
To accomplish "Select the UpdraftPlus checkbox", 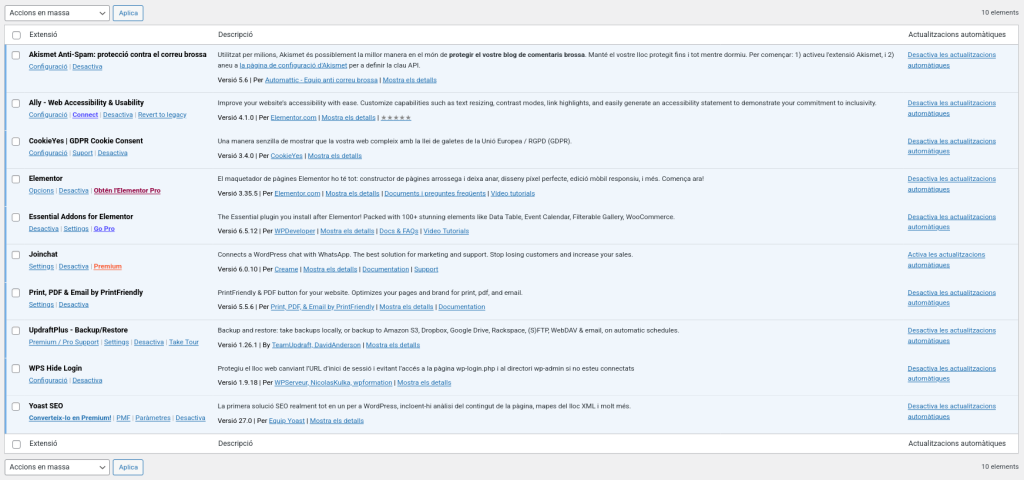I will click(x=16, y=331).
